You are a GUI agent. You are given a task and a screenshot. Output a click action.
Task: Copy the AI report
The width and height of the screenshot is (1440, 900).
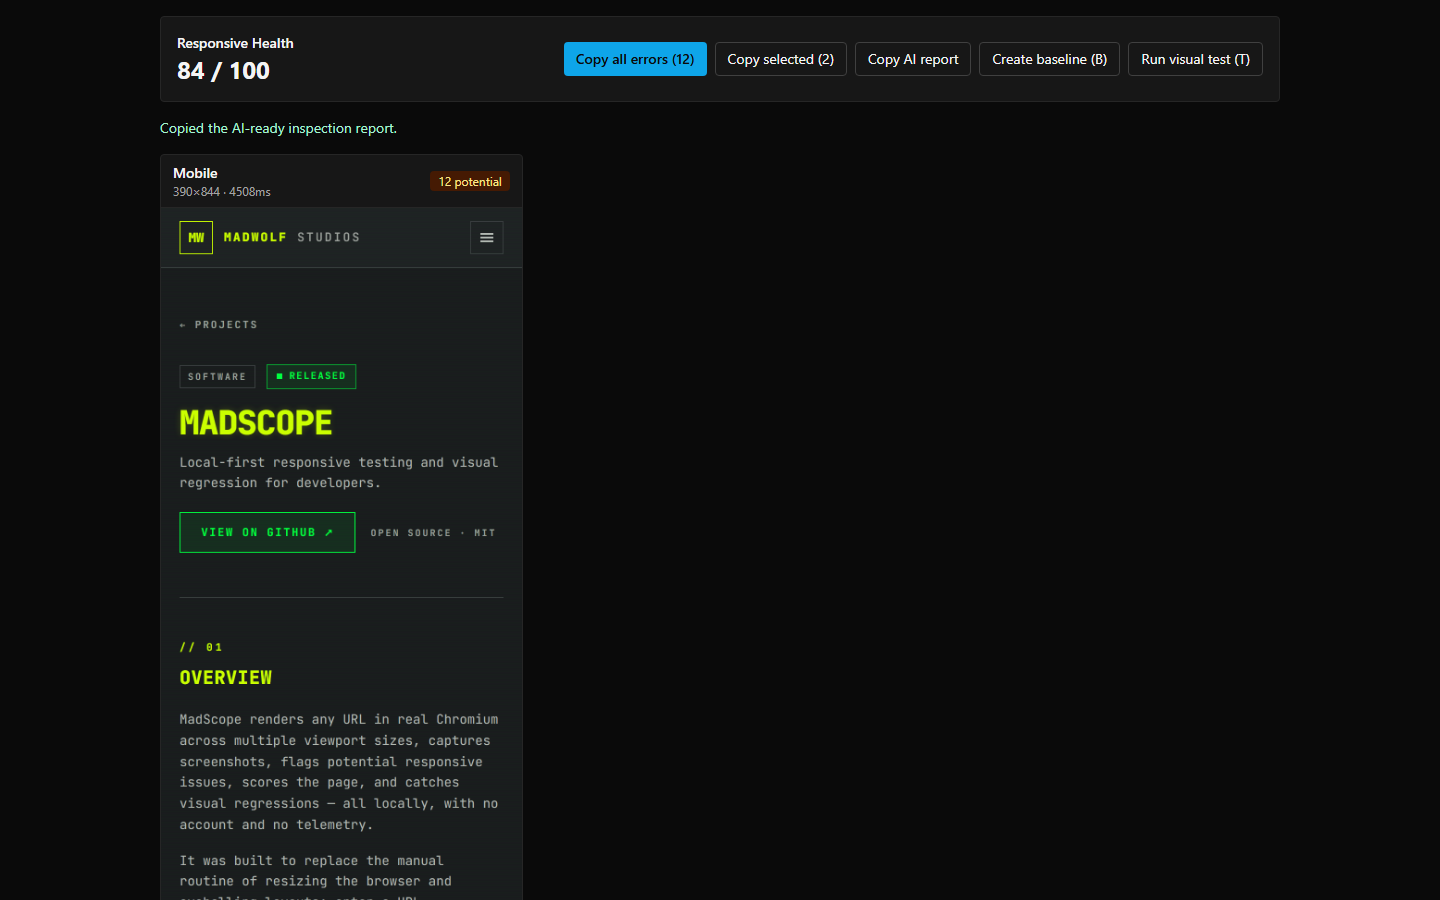(x=913, y=59)
